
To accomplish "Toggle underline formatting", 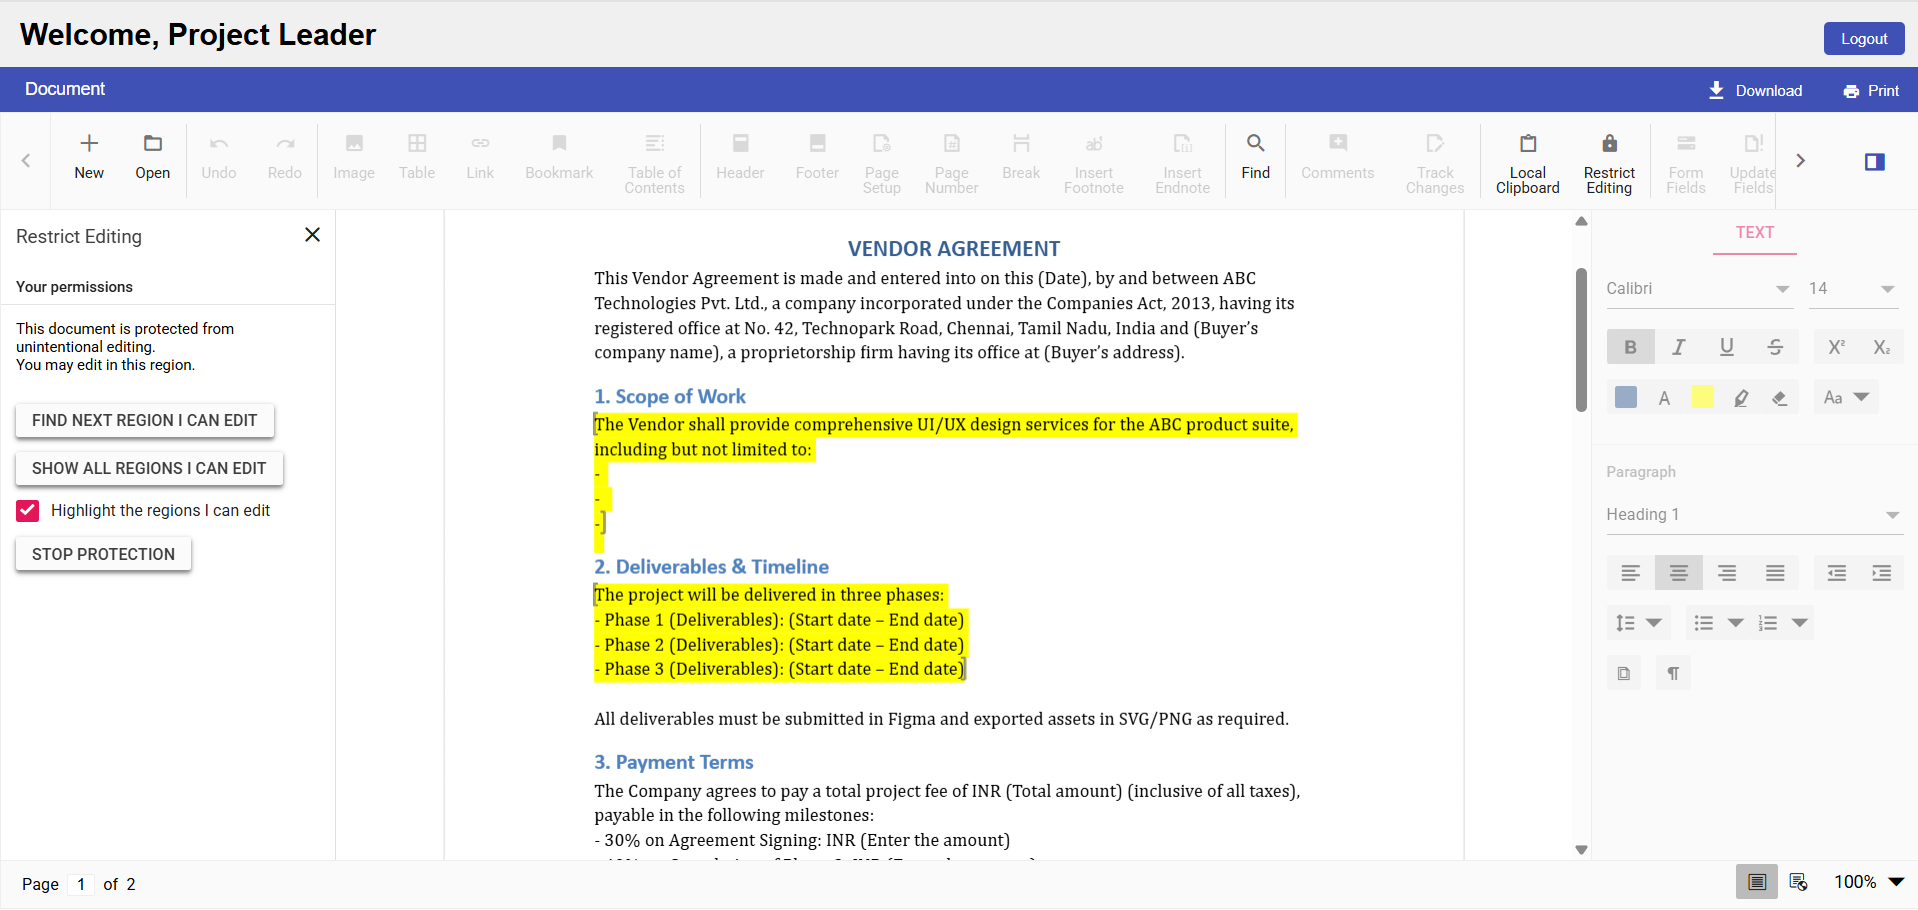I will 1726,347.
